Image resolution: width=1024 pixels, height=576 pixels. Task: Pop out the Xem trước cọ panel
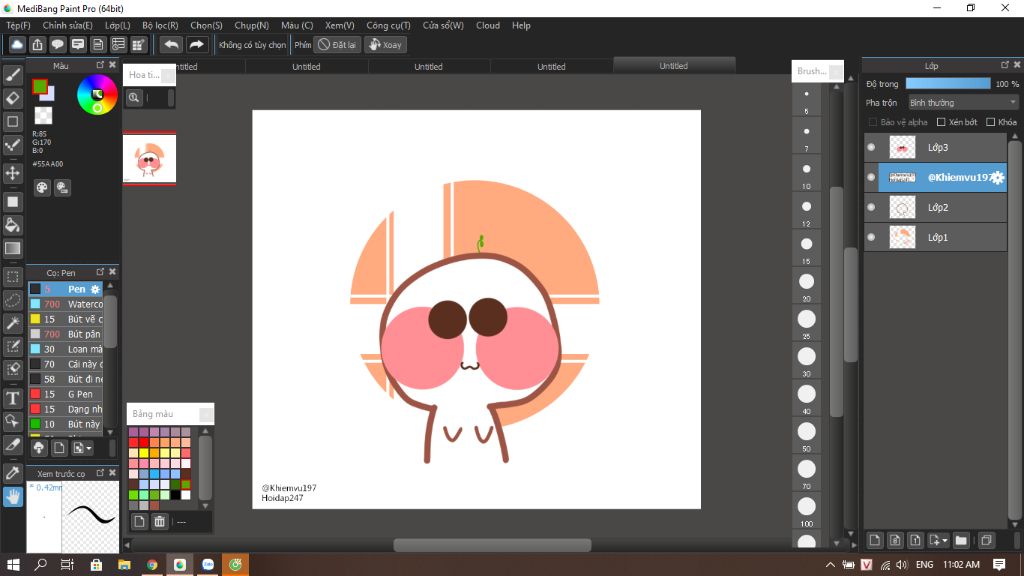(x=100, y=472)
